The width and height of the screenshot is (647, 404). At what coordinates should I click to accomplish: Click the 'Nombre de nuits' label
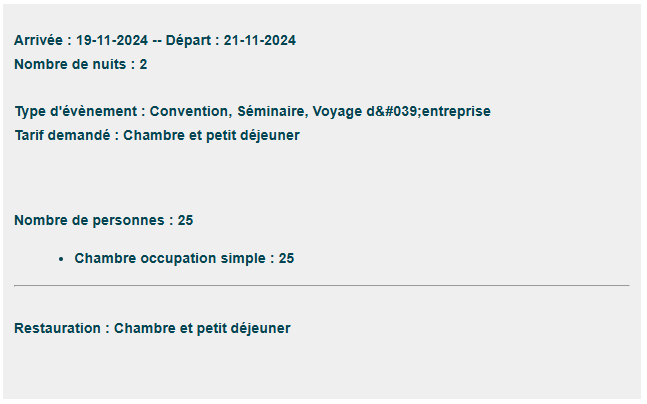tap(70, 64)
